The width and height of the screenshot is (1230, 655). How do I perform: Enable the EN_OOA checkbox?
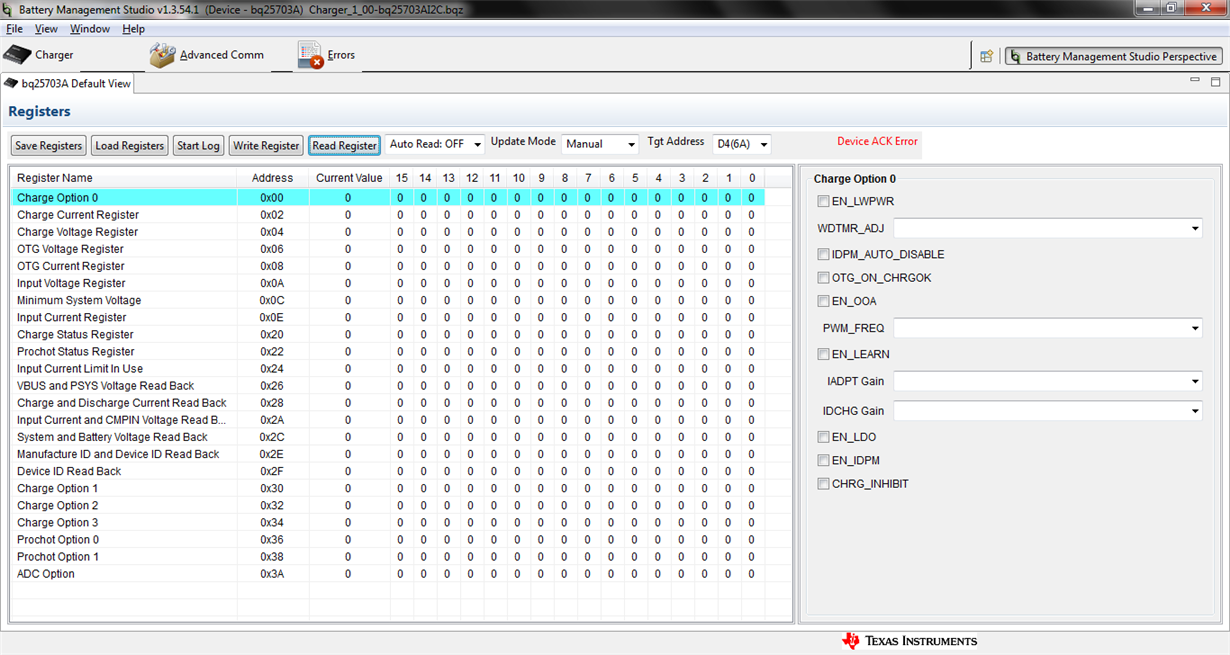[x=823, y=301]
